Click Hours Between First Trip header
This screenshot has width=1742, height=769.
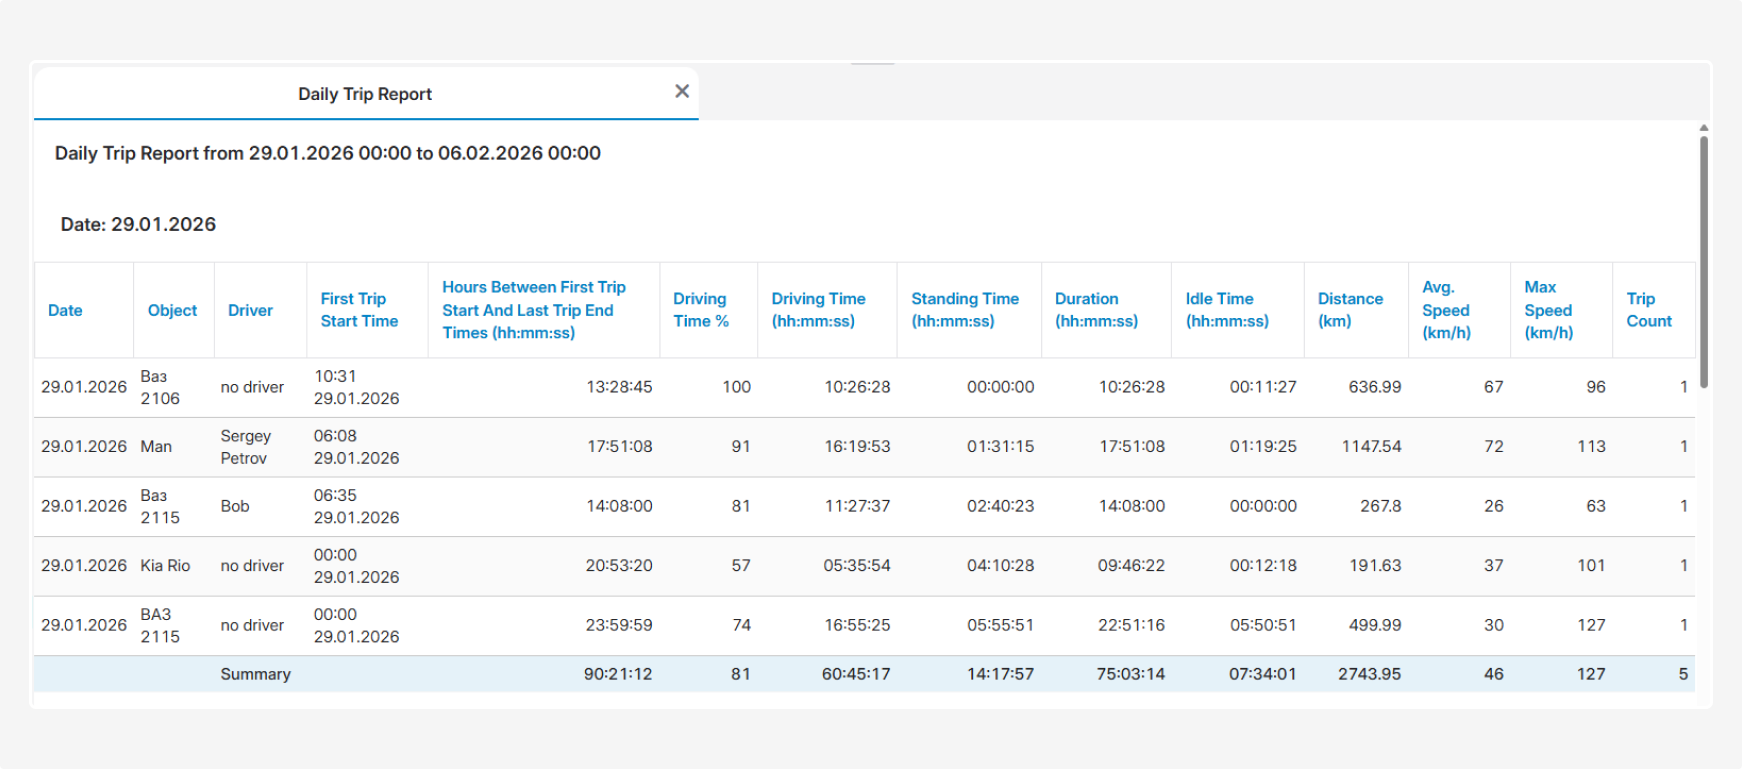coord(534,310)
